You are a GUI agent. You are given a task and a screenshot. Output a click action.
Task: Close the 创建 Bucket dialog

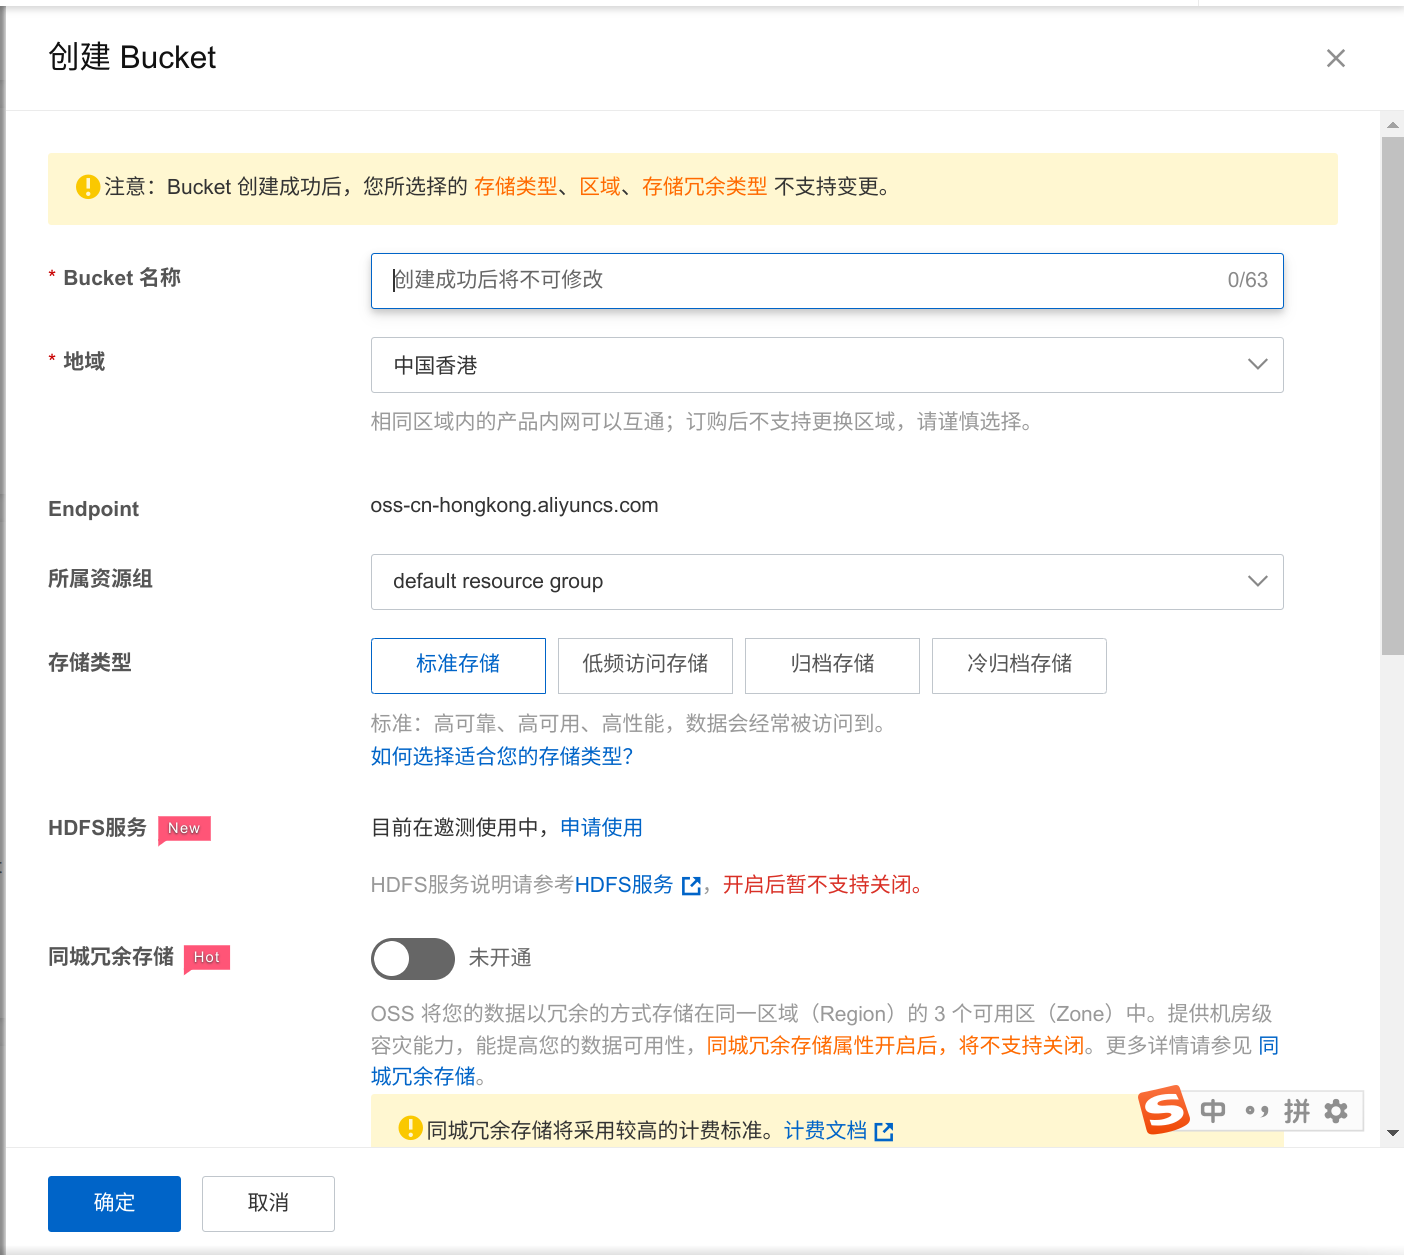click(1335, 58)
